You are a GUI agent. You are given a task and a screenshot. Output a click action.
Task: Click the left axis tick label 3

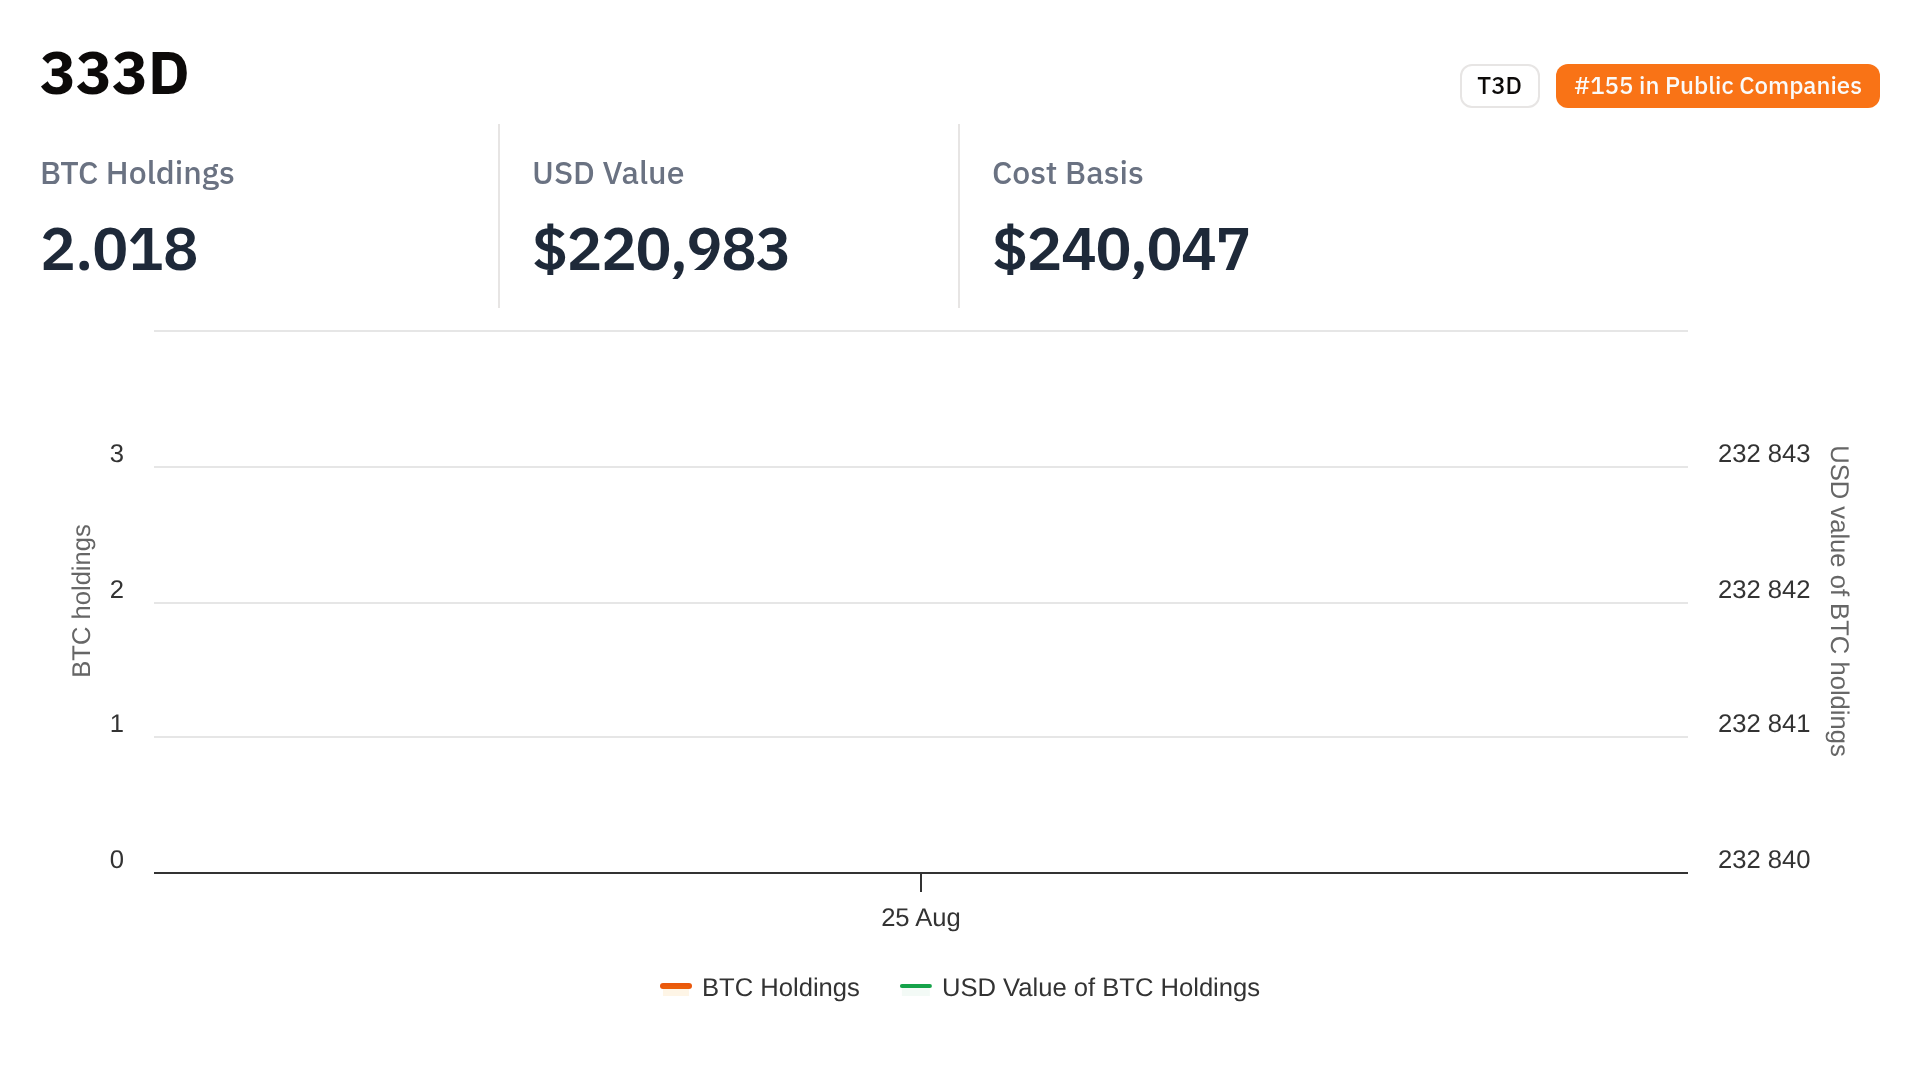click(117, 454)
